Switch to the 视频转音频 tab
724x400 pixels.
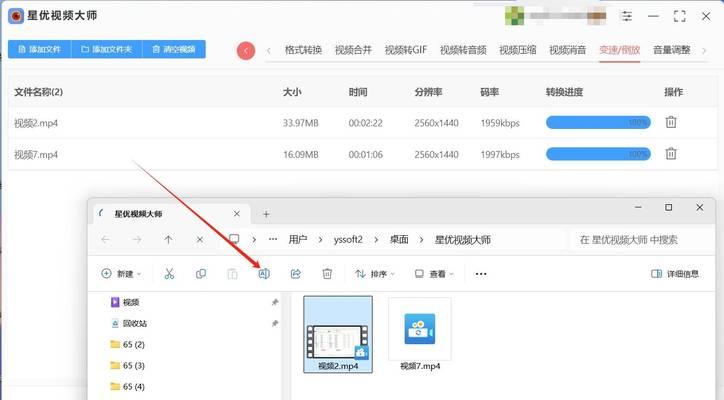click(x=463, y=50)
